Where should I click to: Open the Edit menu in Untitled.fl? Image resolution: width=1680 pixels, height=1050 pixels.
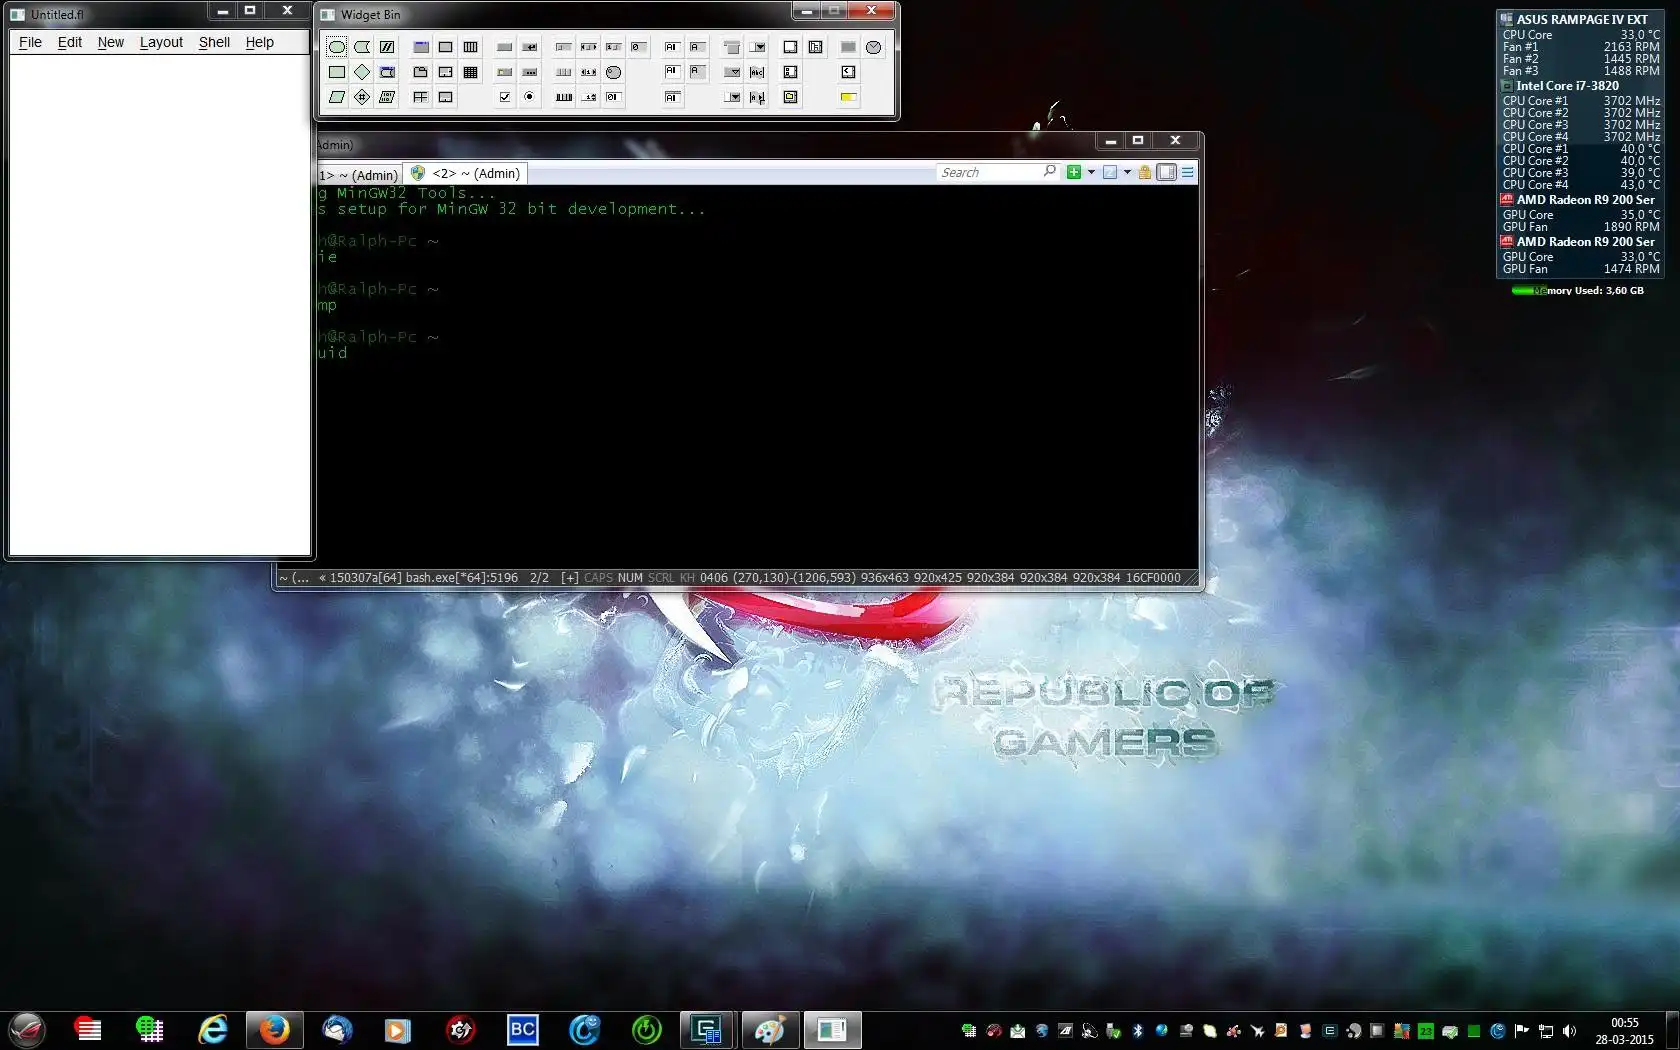(70, 42)
